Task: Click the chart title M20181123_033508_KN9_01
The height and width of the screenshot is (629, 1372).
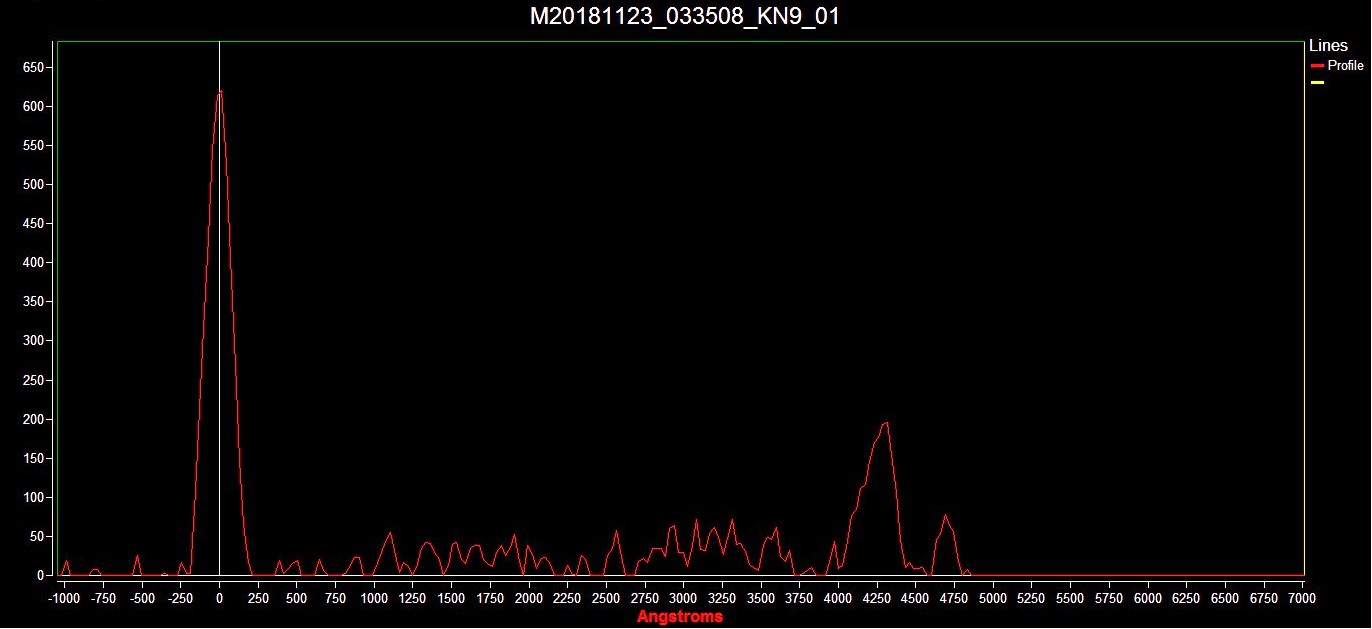Action: [685, 17]
